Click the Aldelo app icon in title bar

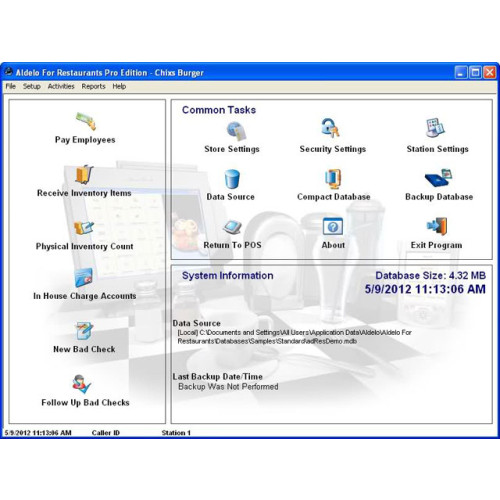9,72
